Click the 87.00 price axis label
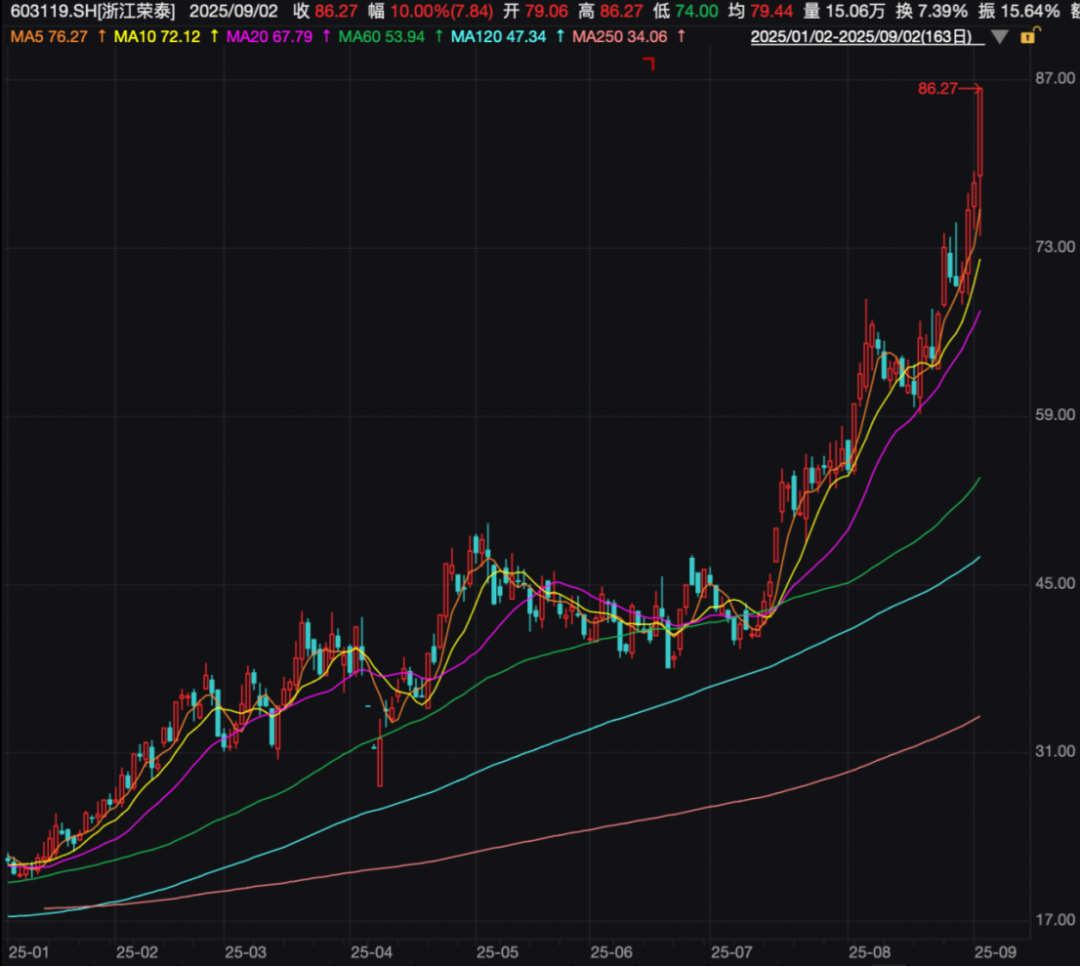This screenshot has width=1080, height=967. 1055,79
